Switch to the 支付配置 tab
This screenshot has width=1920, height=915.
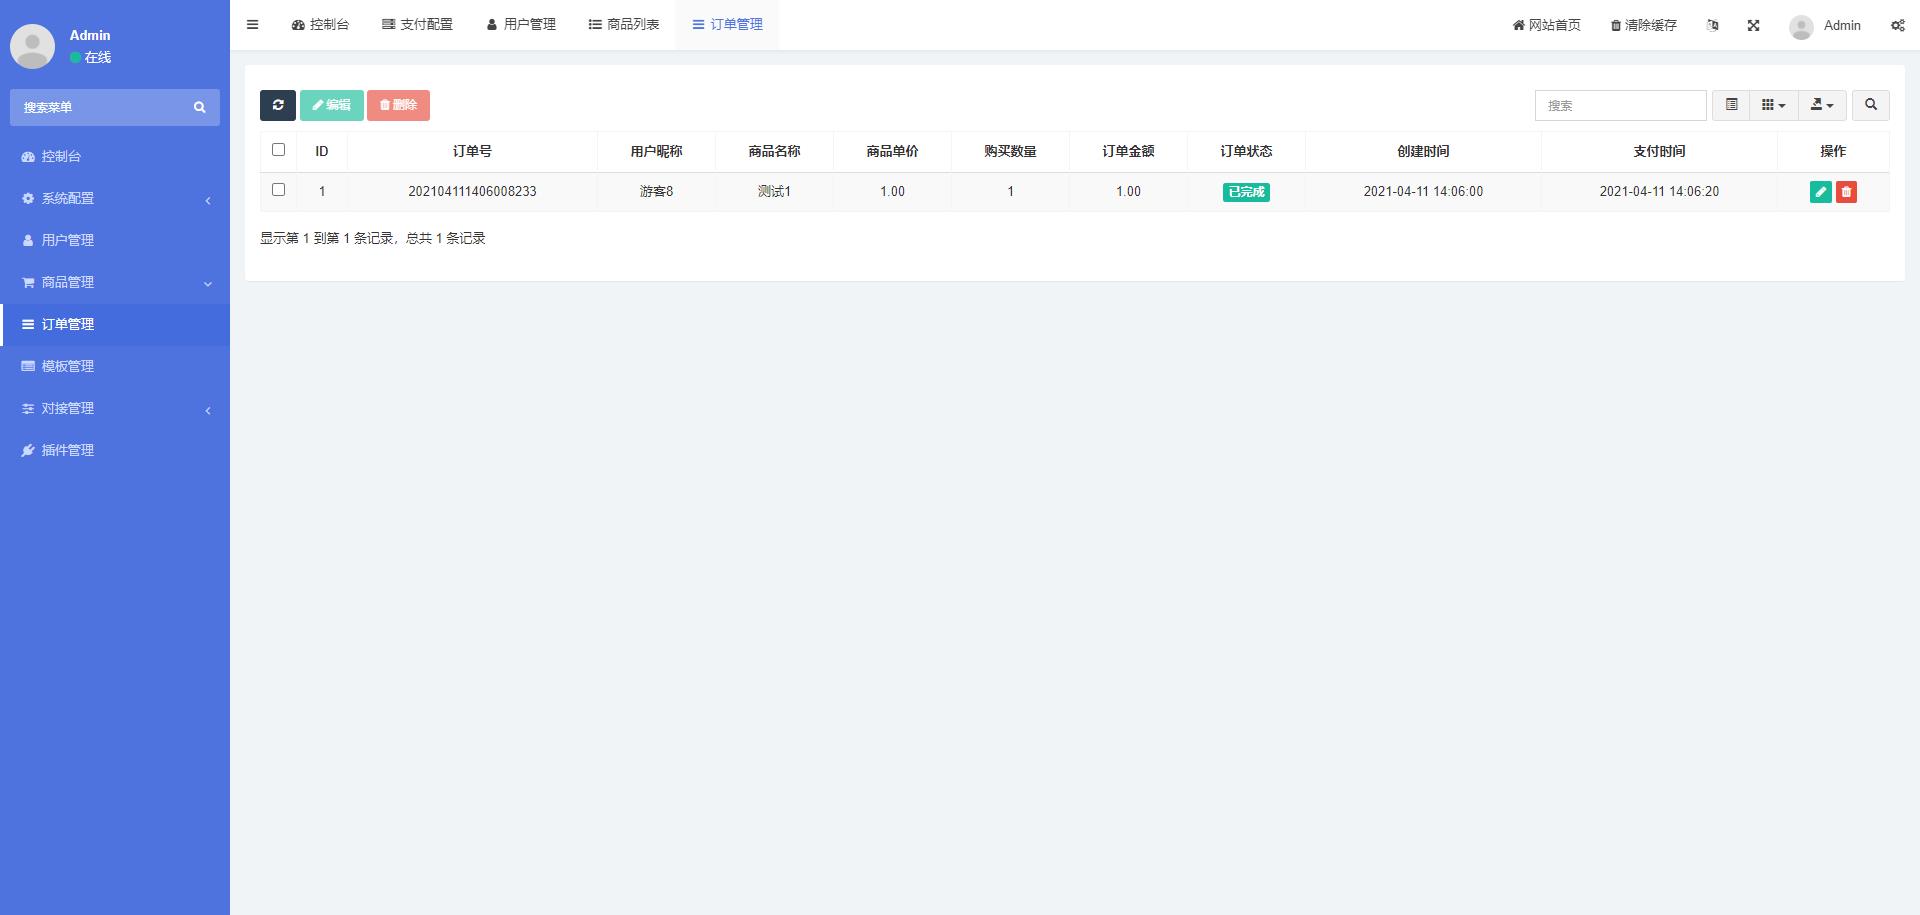(417, 25)
